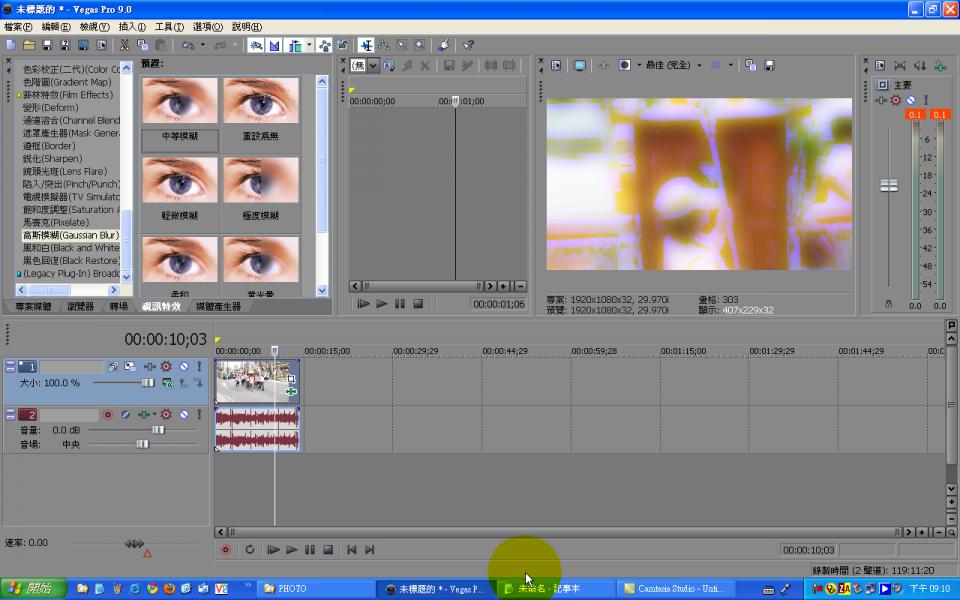This screenshot has height=600, width=960.
Task: Select Gaussian Blur in the effects list
Action: coord(70,235)
